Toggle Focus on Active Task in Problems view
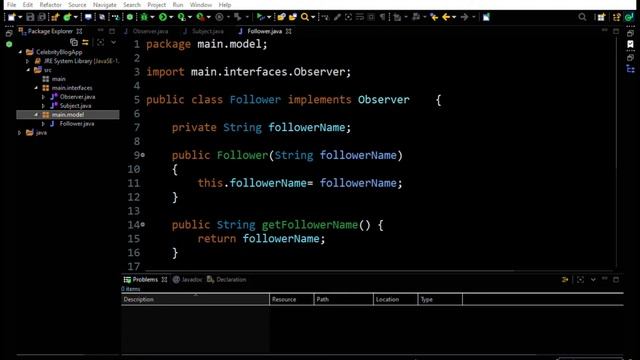 pos(580,280)
